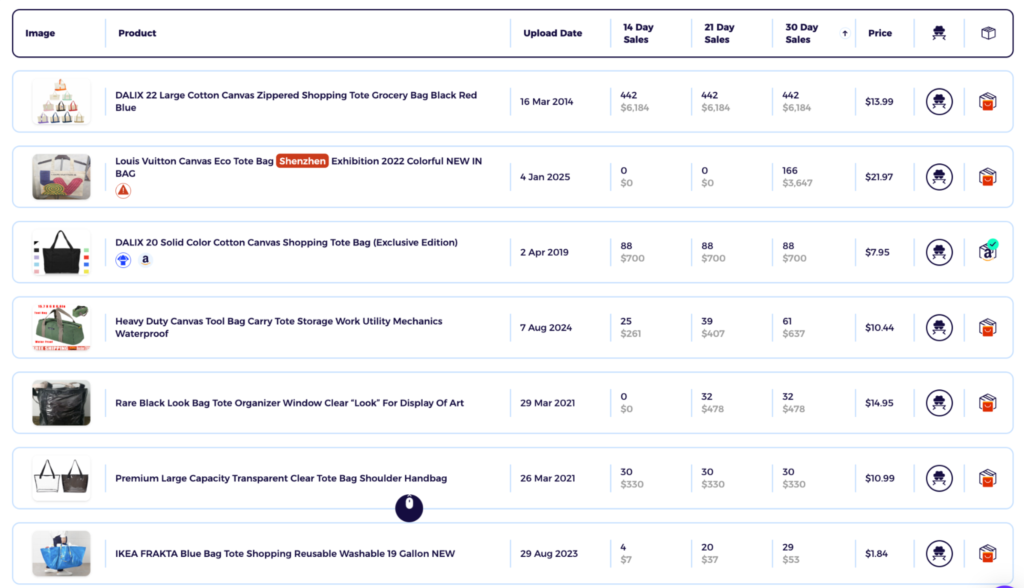The height and width of the screenshot is (588, 1024).
Task: Click spy icon for Premium Large Capacity Transparent row
Action: coord(939,478)
